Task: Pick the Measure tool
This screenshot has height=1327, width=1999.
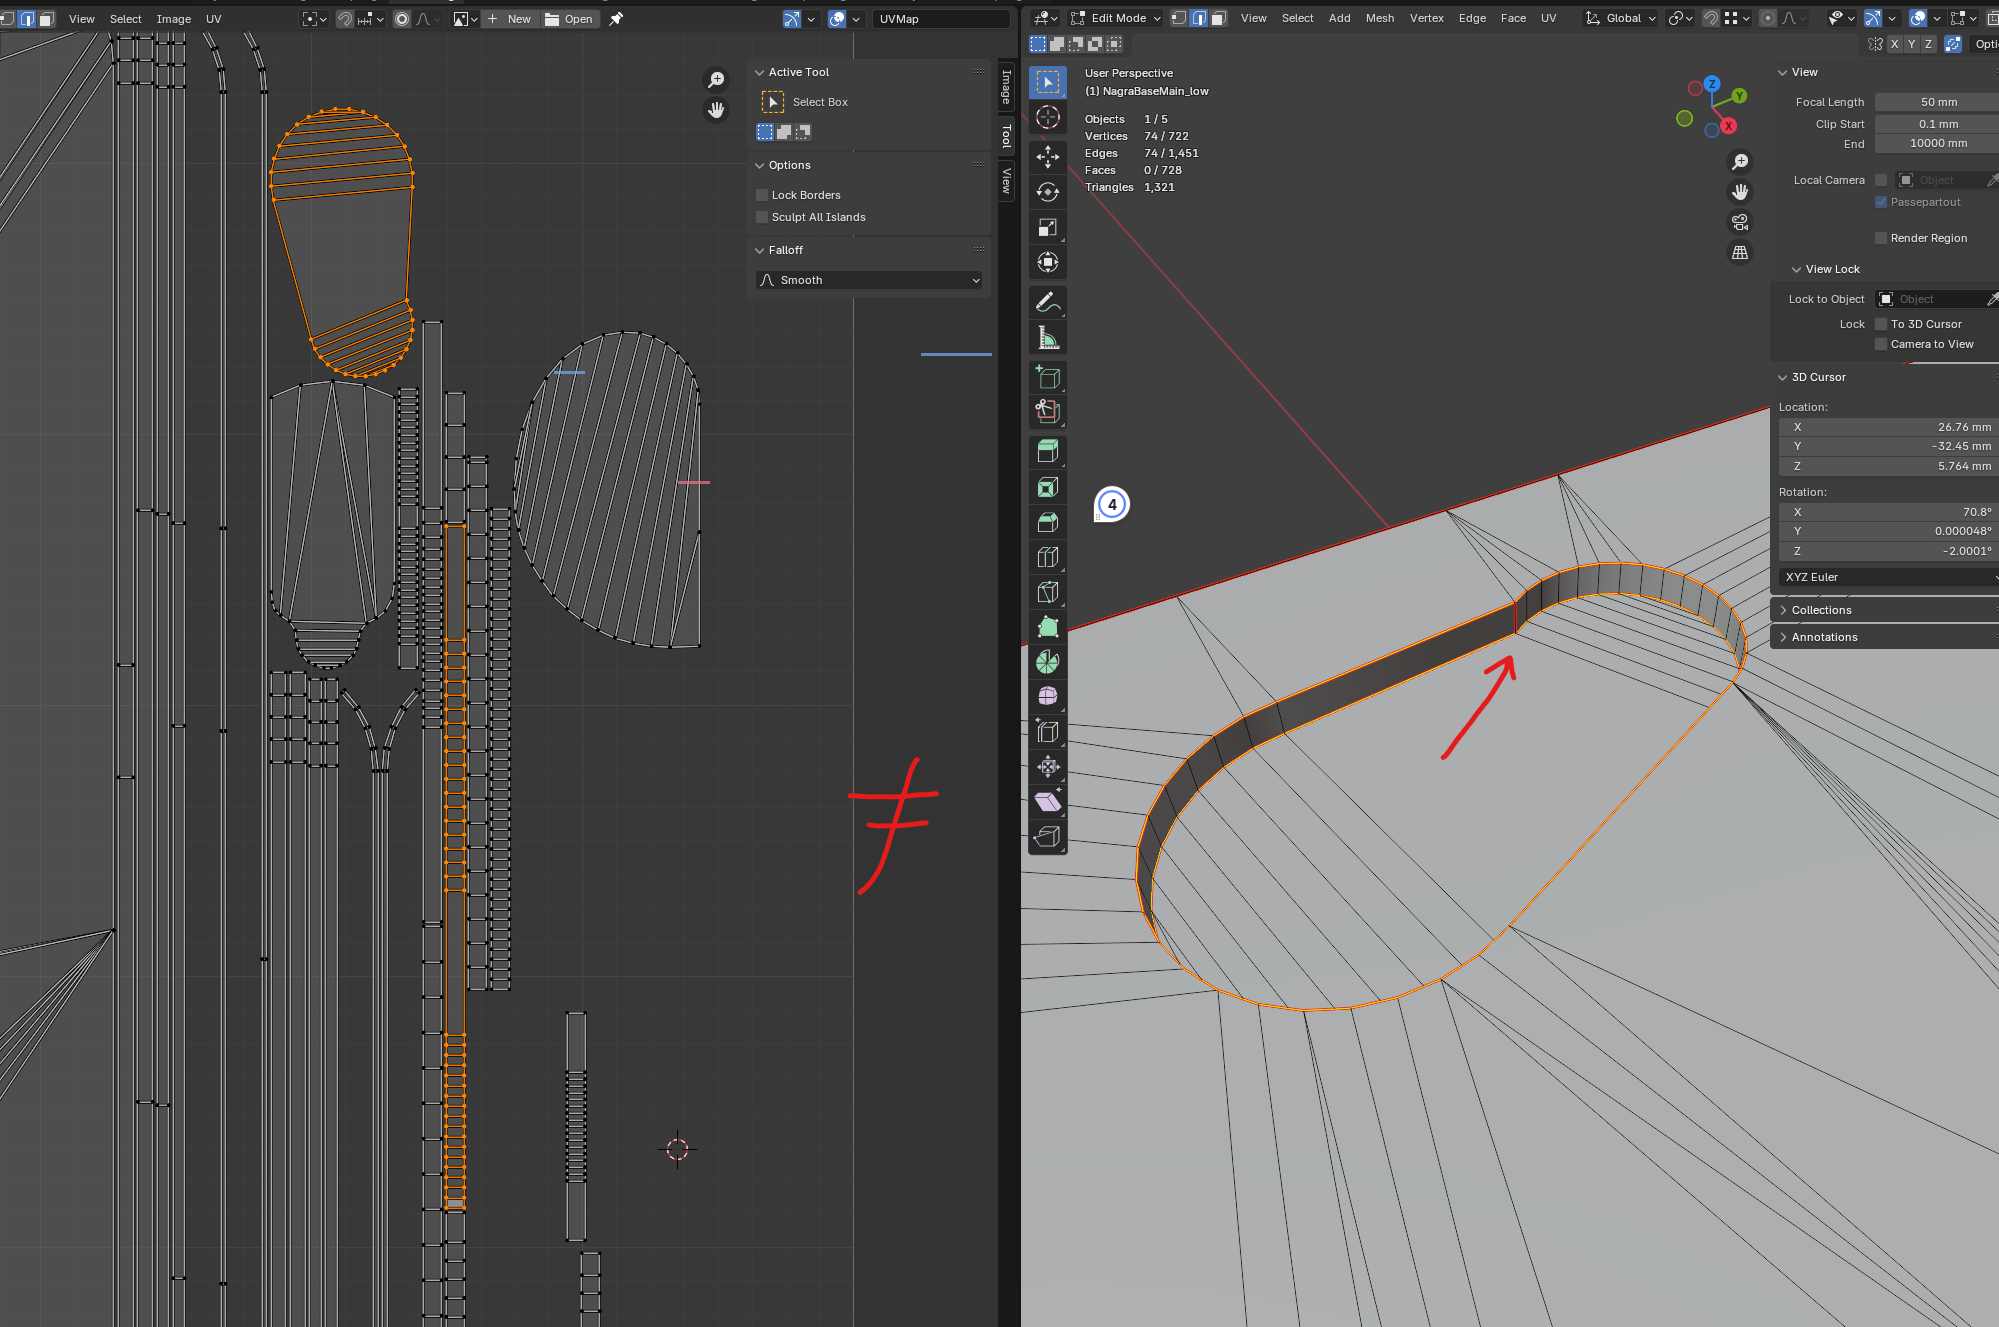Action: [1047, 338]
